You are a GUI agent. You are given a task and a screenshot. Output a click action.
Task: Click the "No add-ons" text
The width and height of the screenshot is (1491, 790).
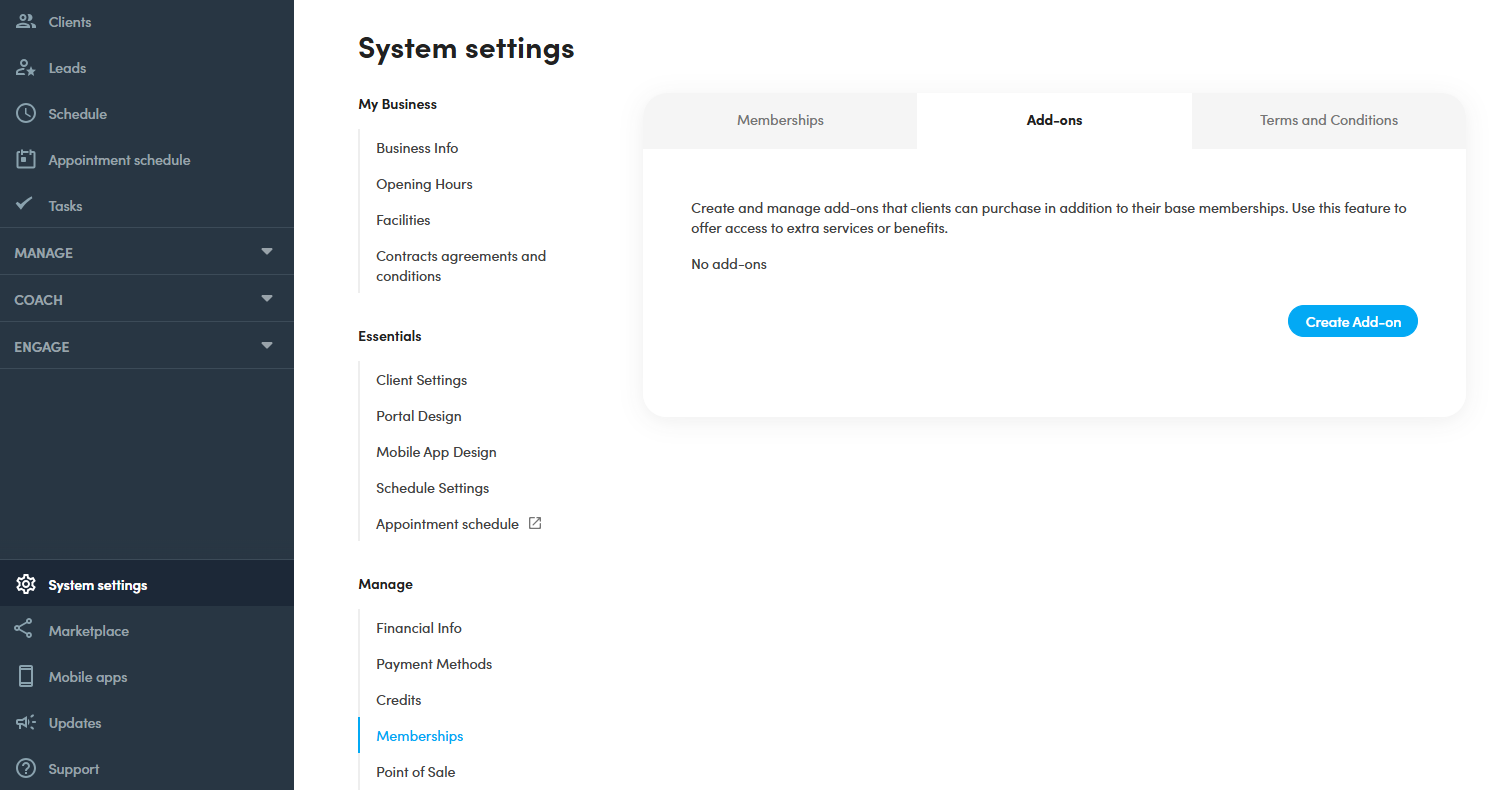(x=728, y=265)
